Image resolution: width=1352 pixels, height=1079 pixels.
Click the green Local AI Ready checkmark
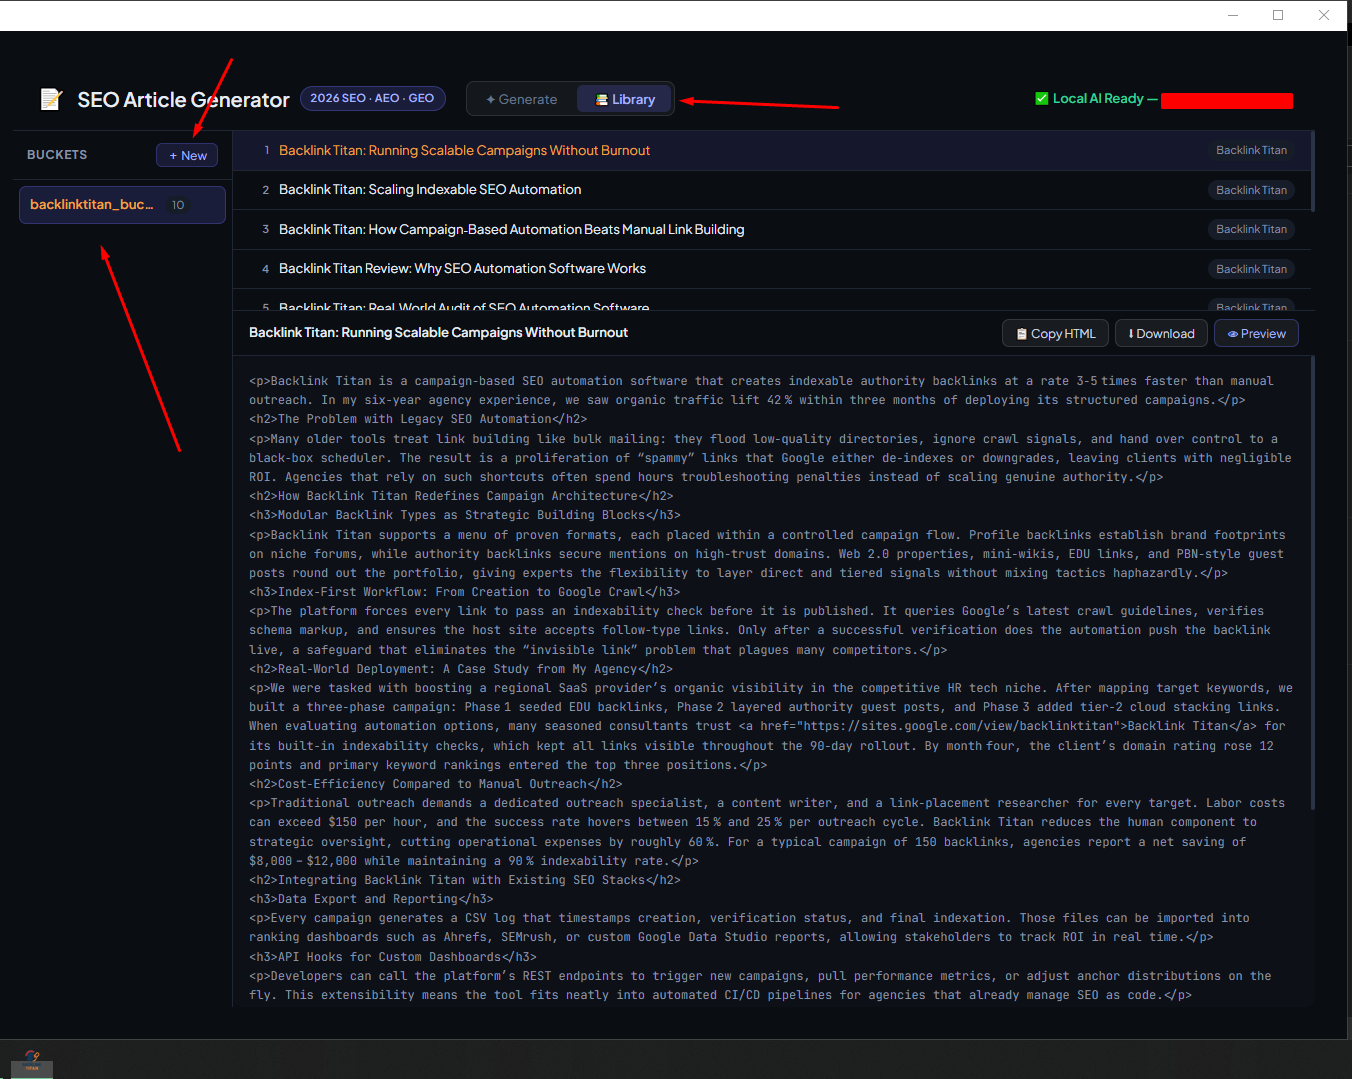(x=1042, y=98)
